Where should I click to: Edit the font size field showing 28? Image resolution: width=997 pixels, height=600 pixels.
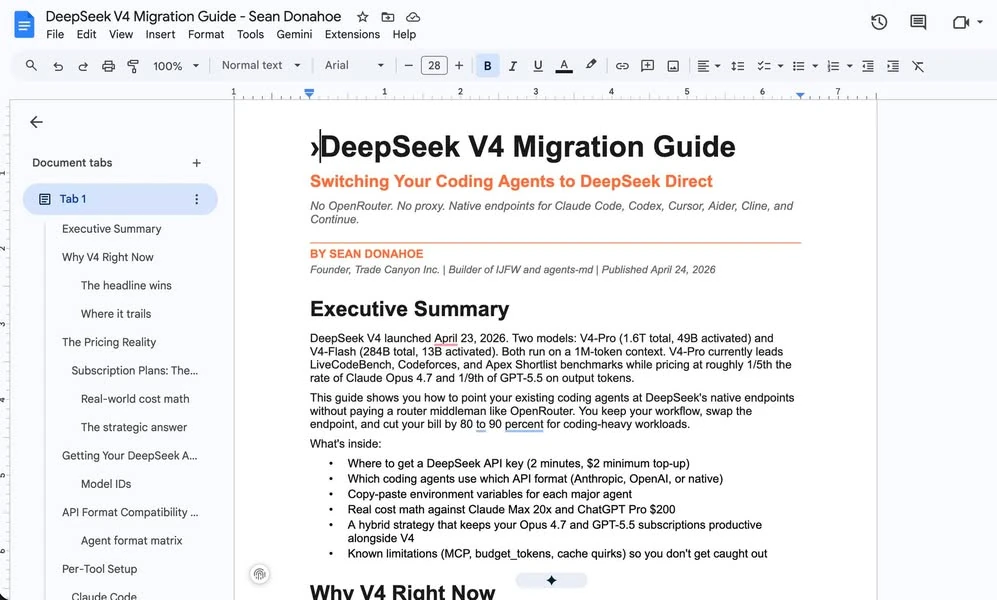434,65
